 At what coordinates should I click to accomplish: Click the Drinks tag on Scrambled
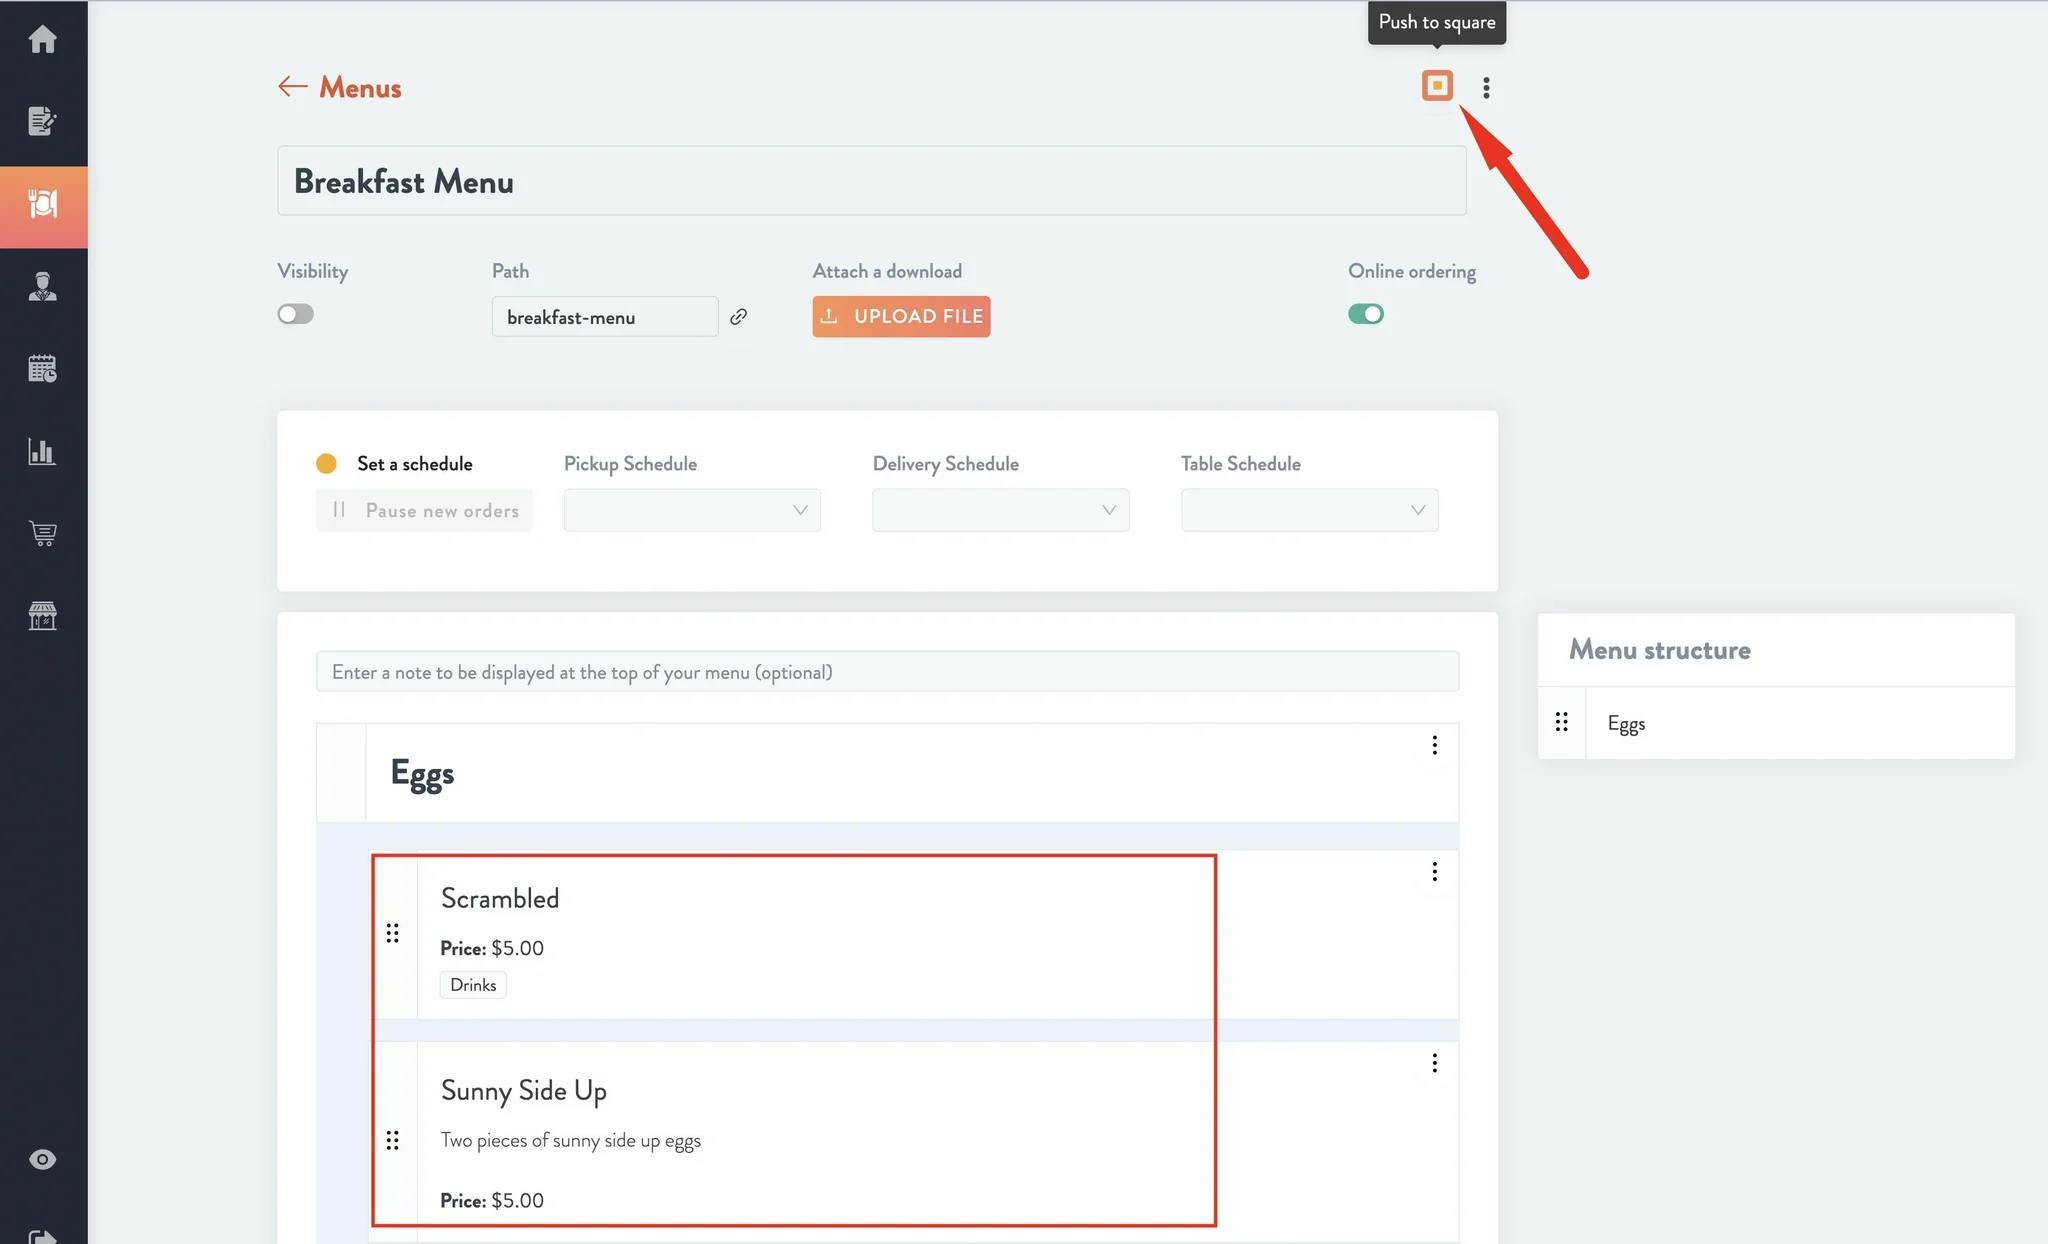(473, 985)
